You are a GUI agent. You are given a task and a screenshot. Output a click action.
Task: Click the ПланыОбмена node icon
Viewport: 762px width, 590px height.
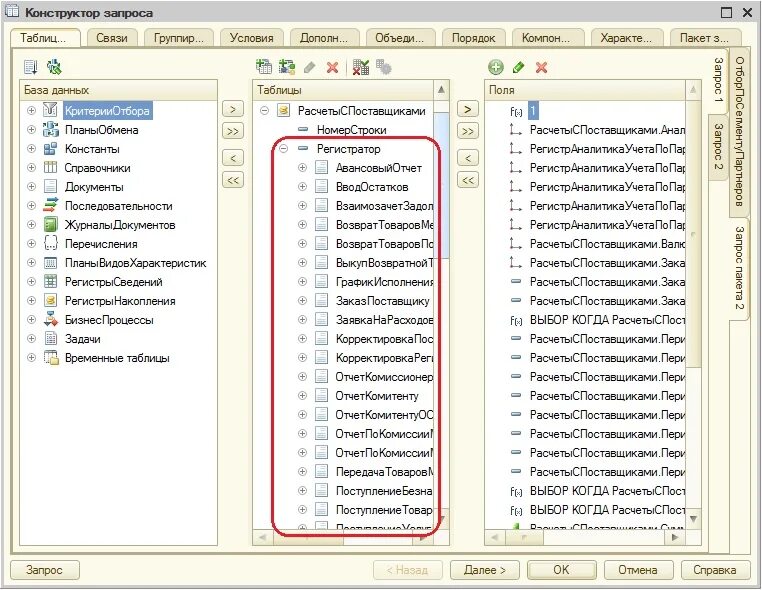point(51,129)
